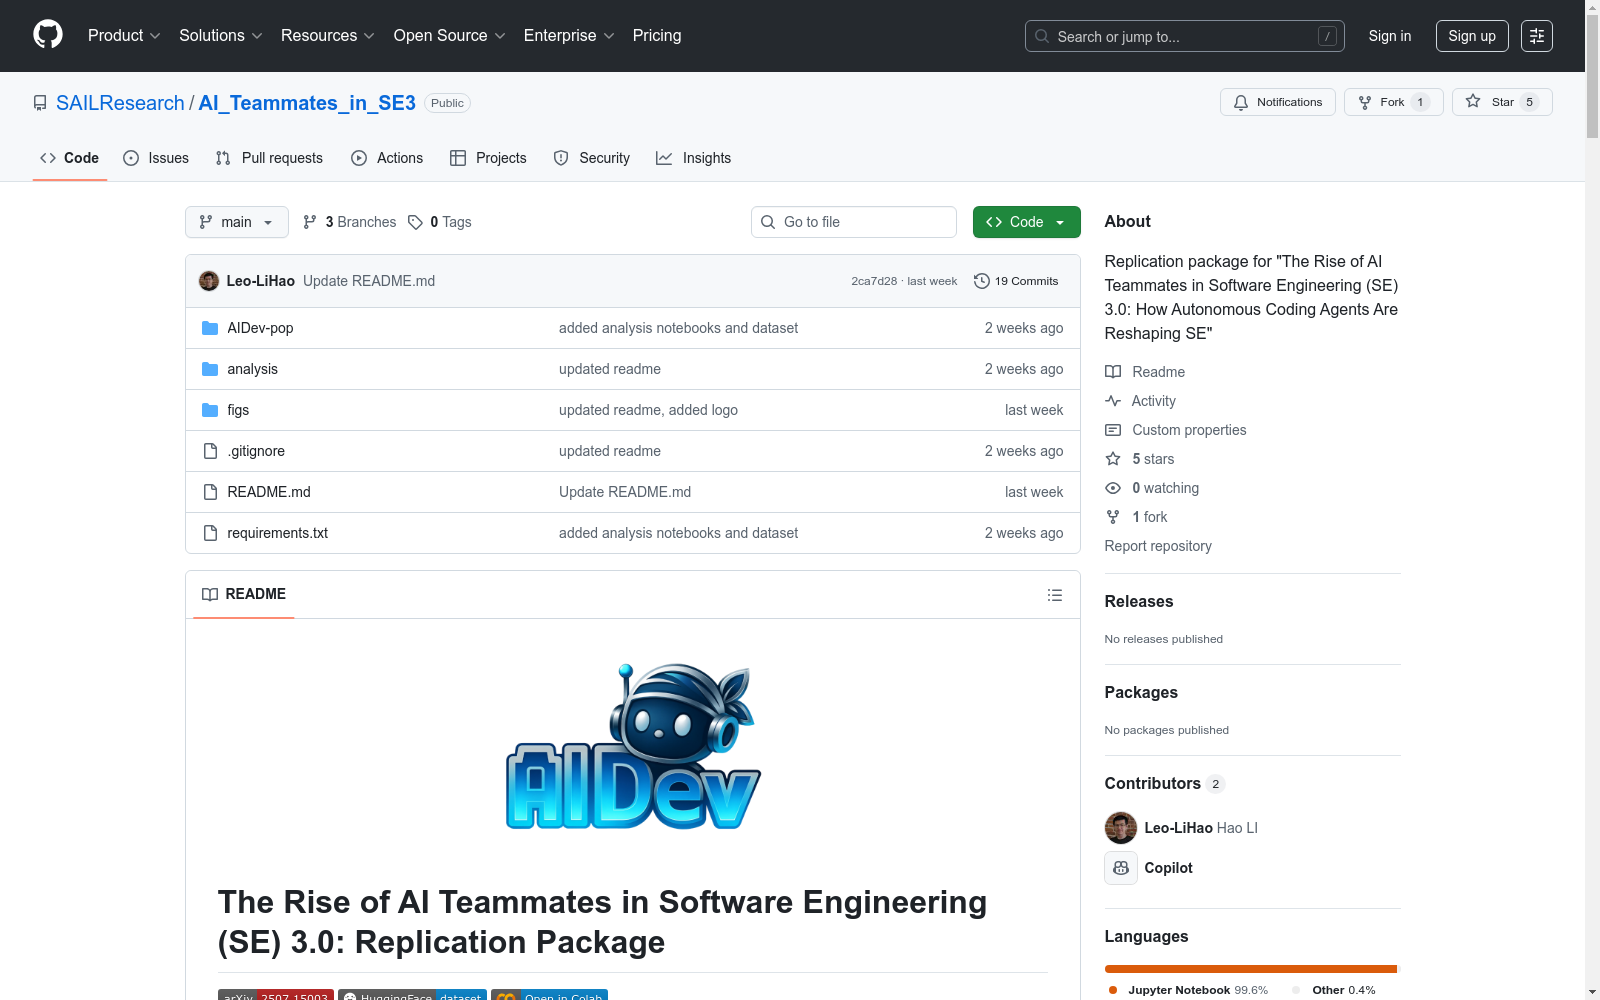
Task: Open the Pull requests tab
Action: pyautogui.click(x=269, y=158)
